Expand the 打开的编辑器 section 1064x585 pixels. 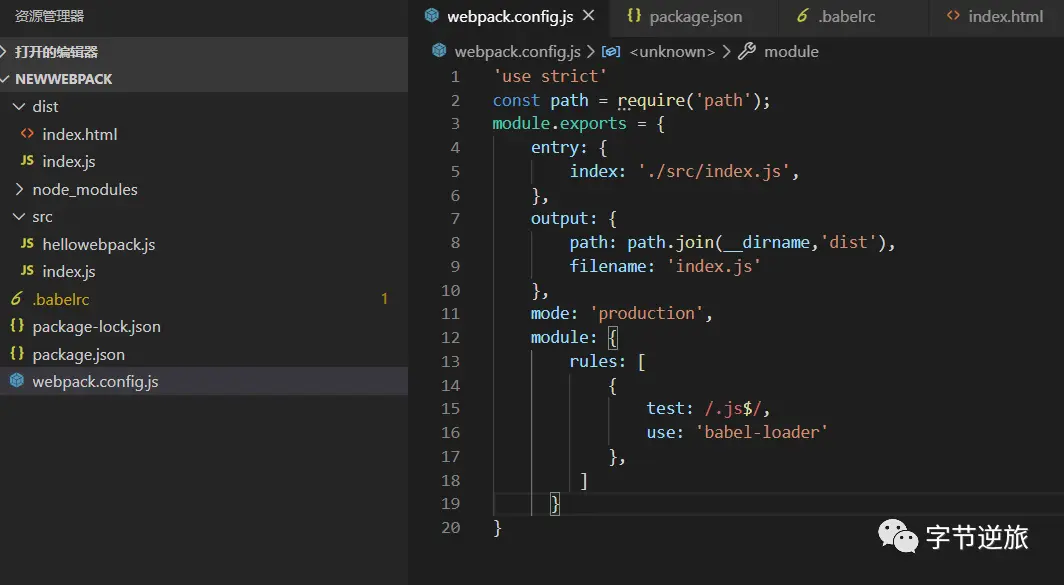click(204, 52)
